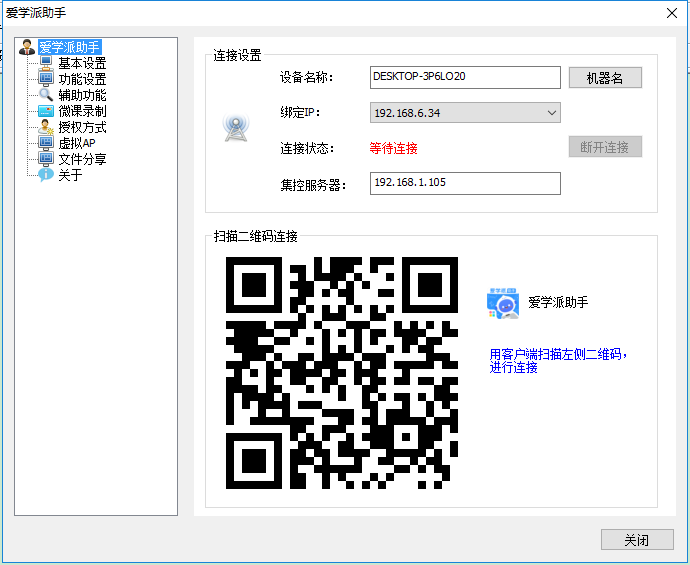Screen dimensions: 690x565
Task: Click the 扫描二维码连接 group title
Action: click(x=255, y=236)
